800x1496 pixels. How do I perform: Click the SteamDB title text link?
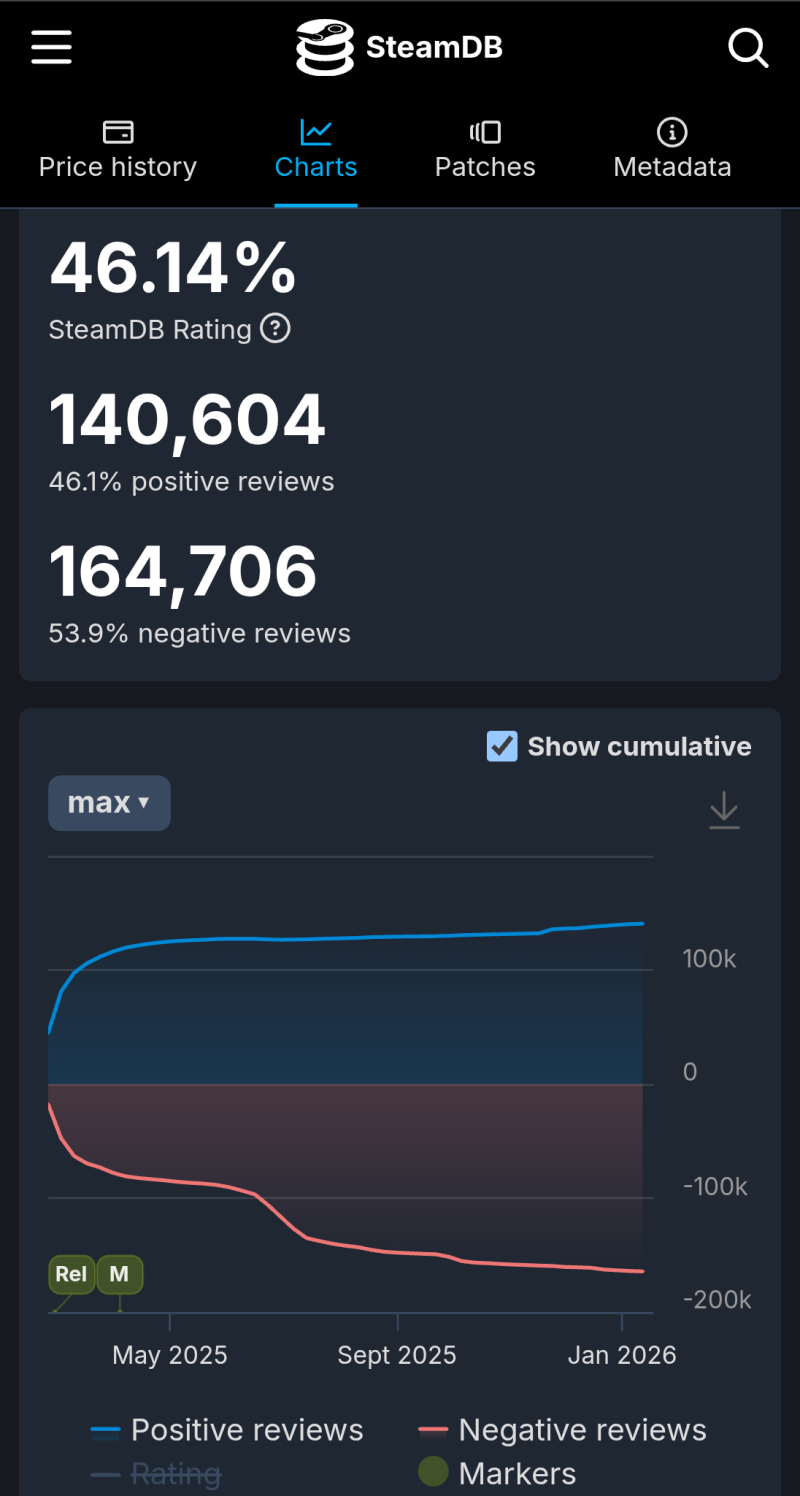434,47
